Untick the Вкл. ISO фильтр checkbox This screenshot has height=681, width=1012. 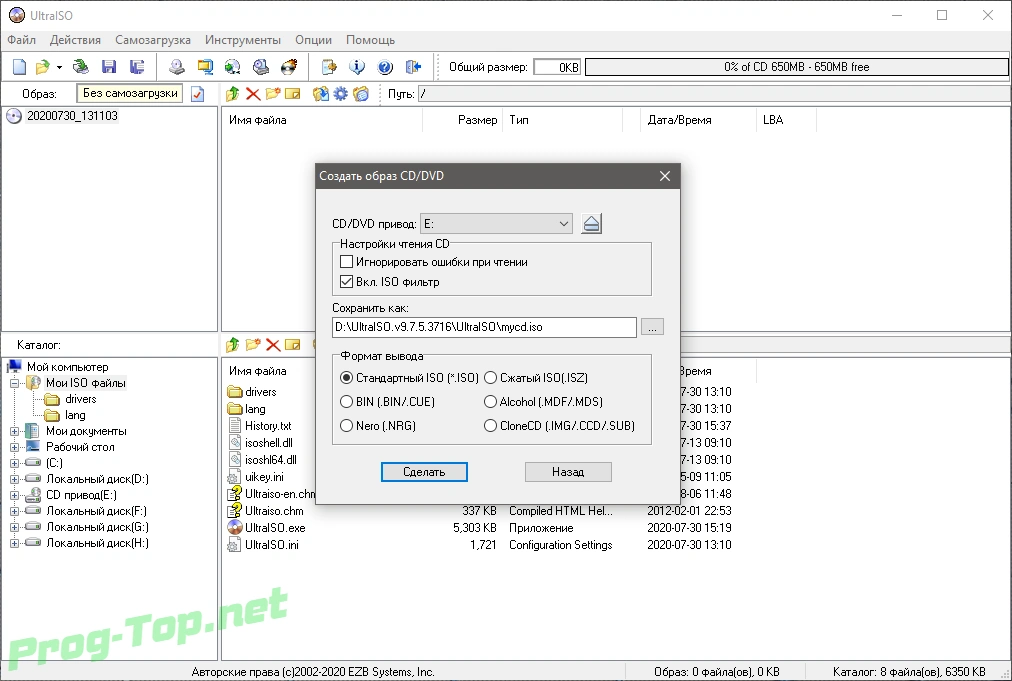[347, 281]
